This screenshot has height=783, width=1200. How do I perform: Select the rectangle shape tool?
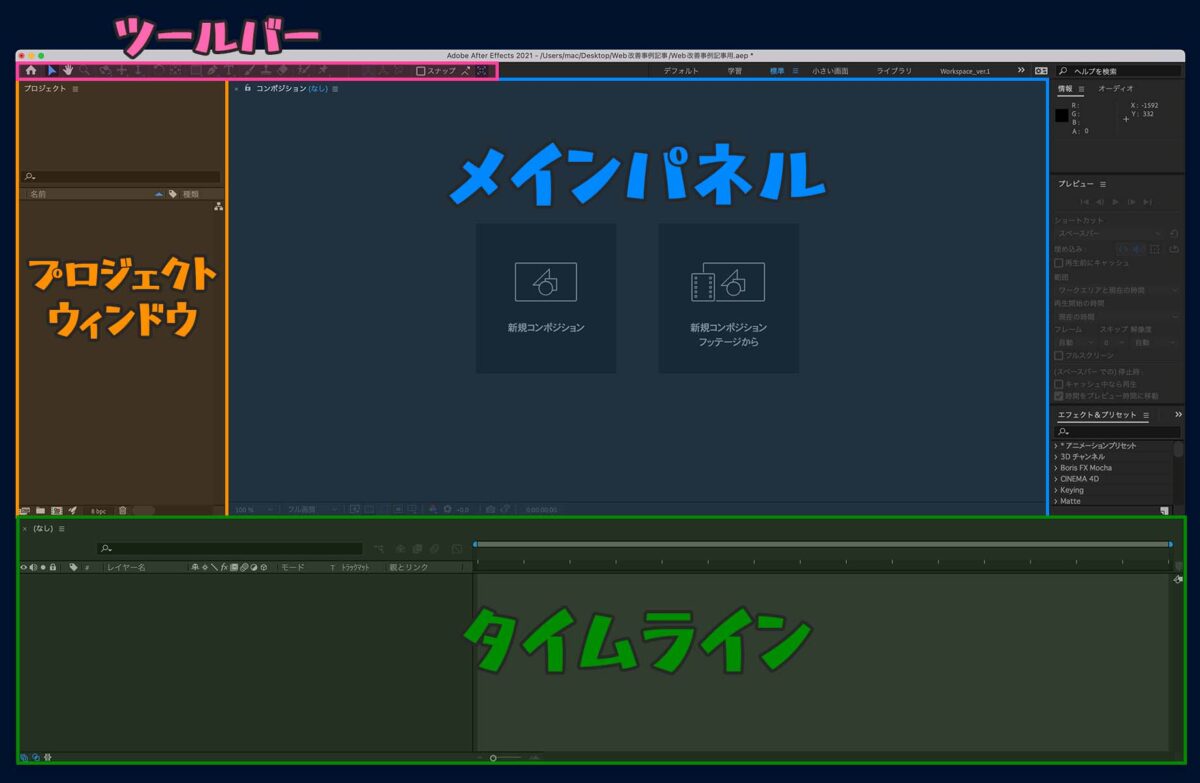pyautogui.click(x=195, y=71)
